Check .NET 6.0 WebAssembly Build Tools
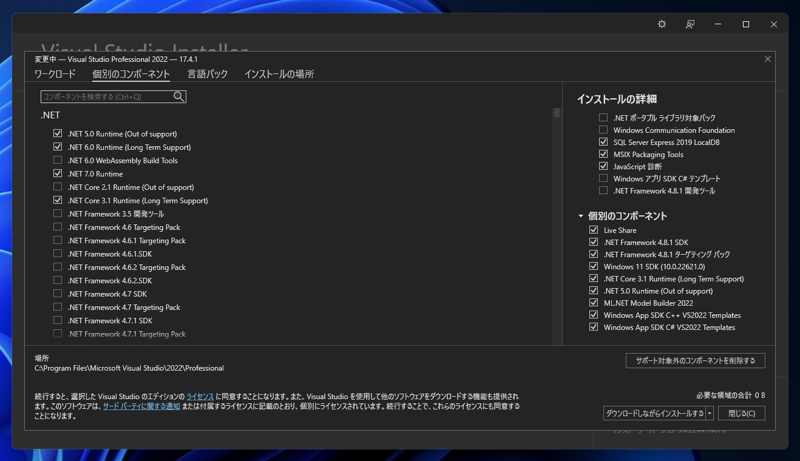 point(58,160)
